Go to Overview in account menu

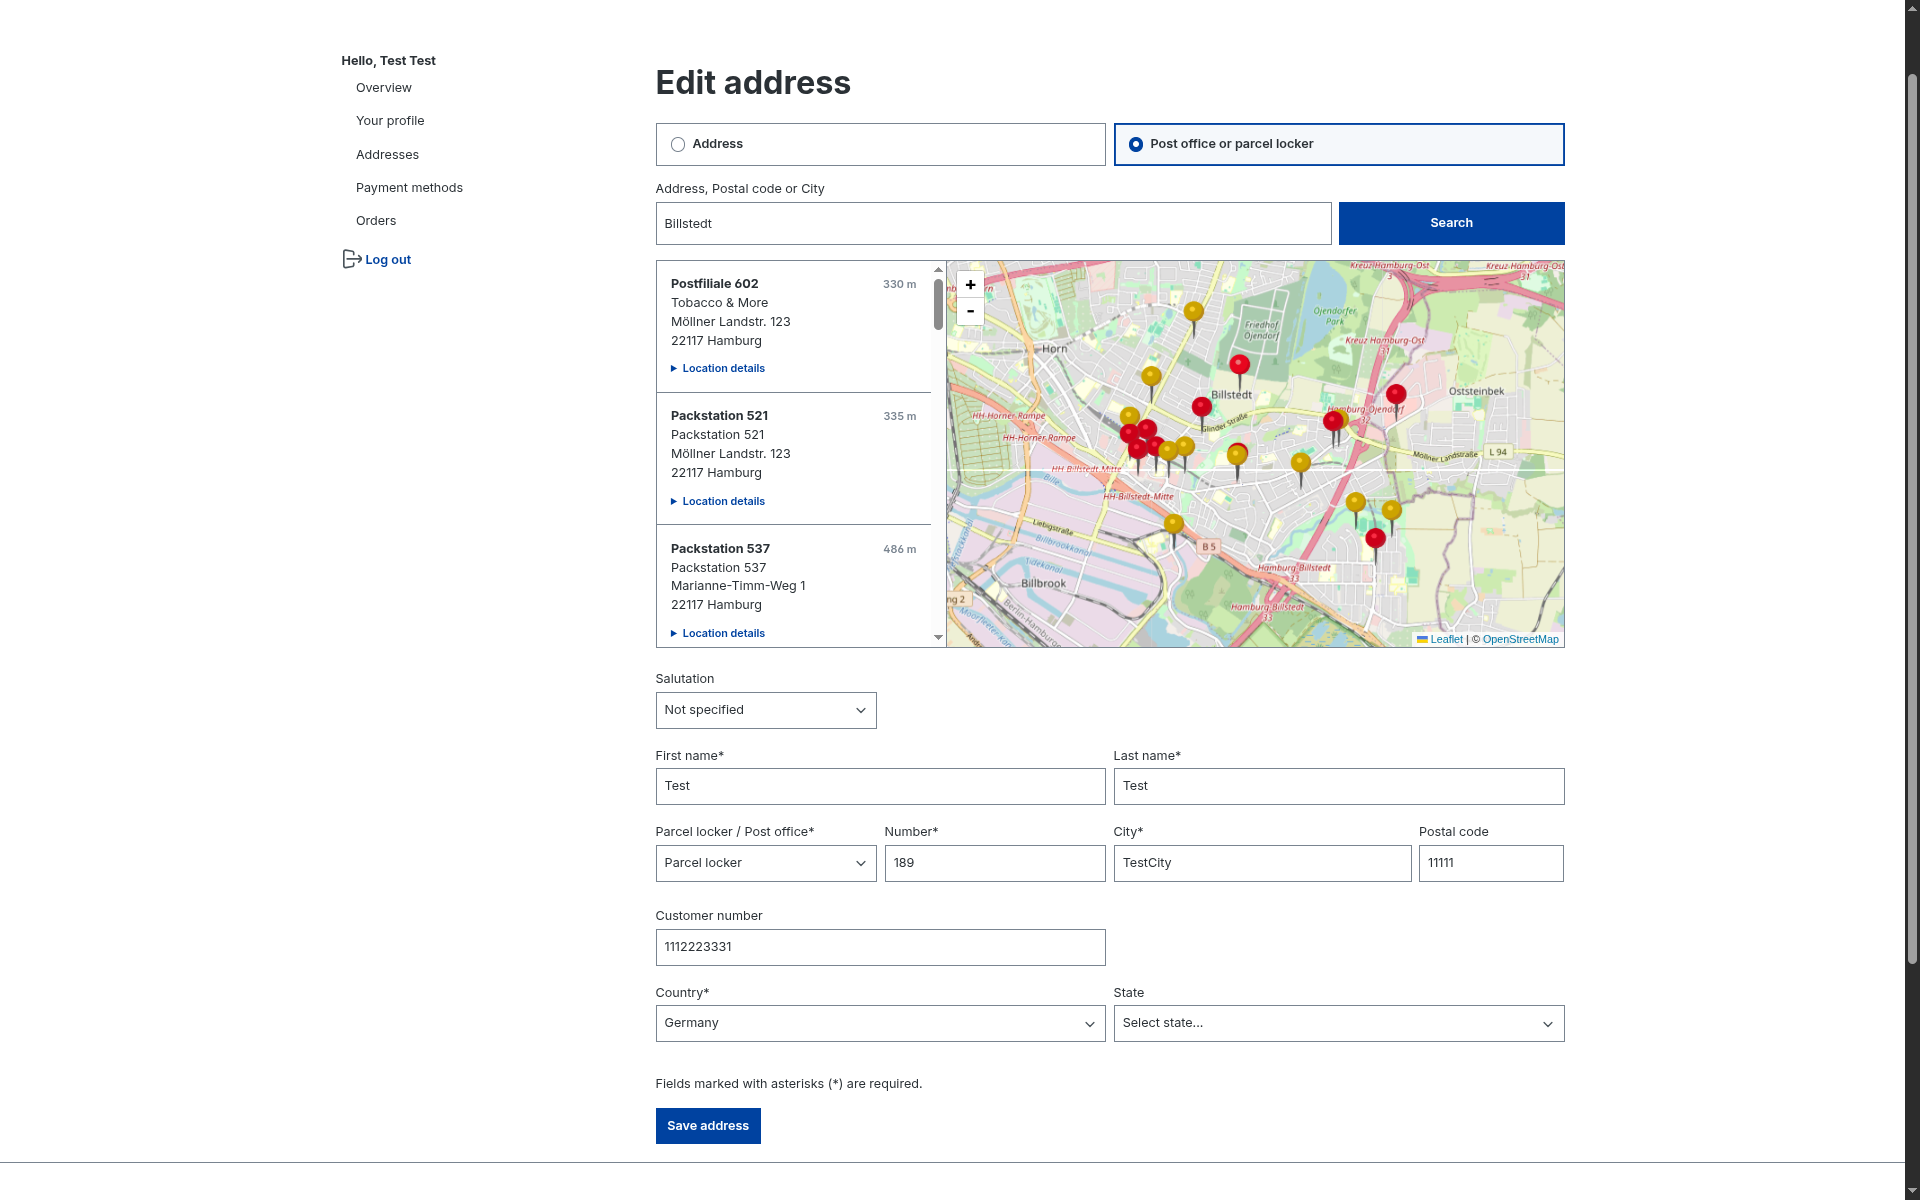tap(384, 88)
